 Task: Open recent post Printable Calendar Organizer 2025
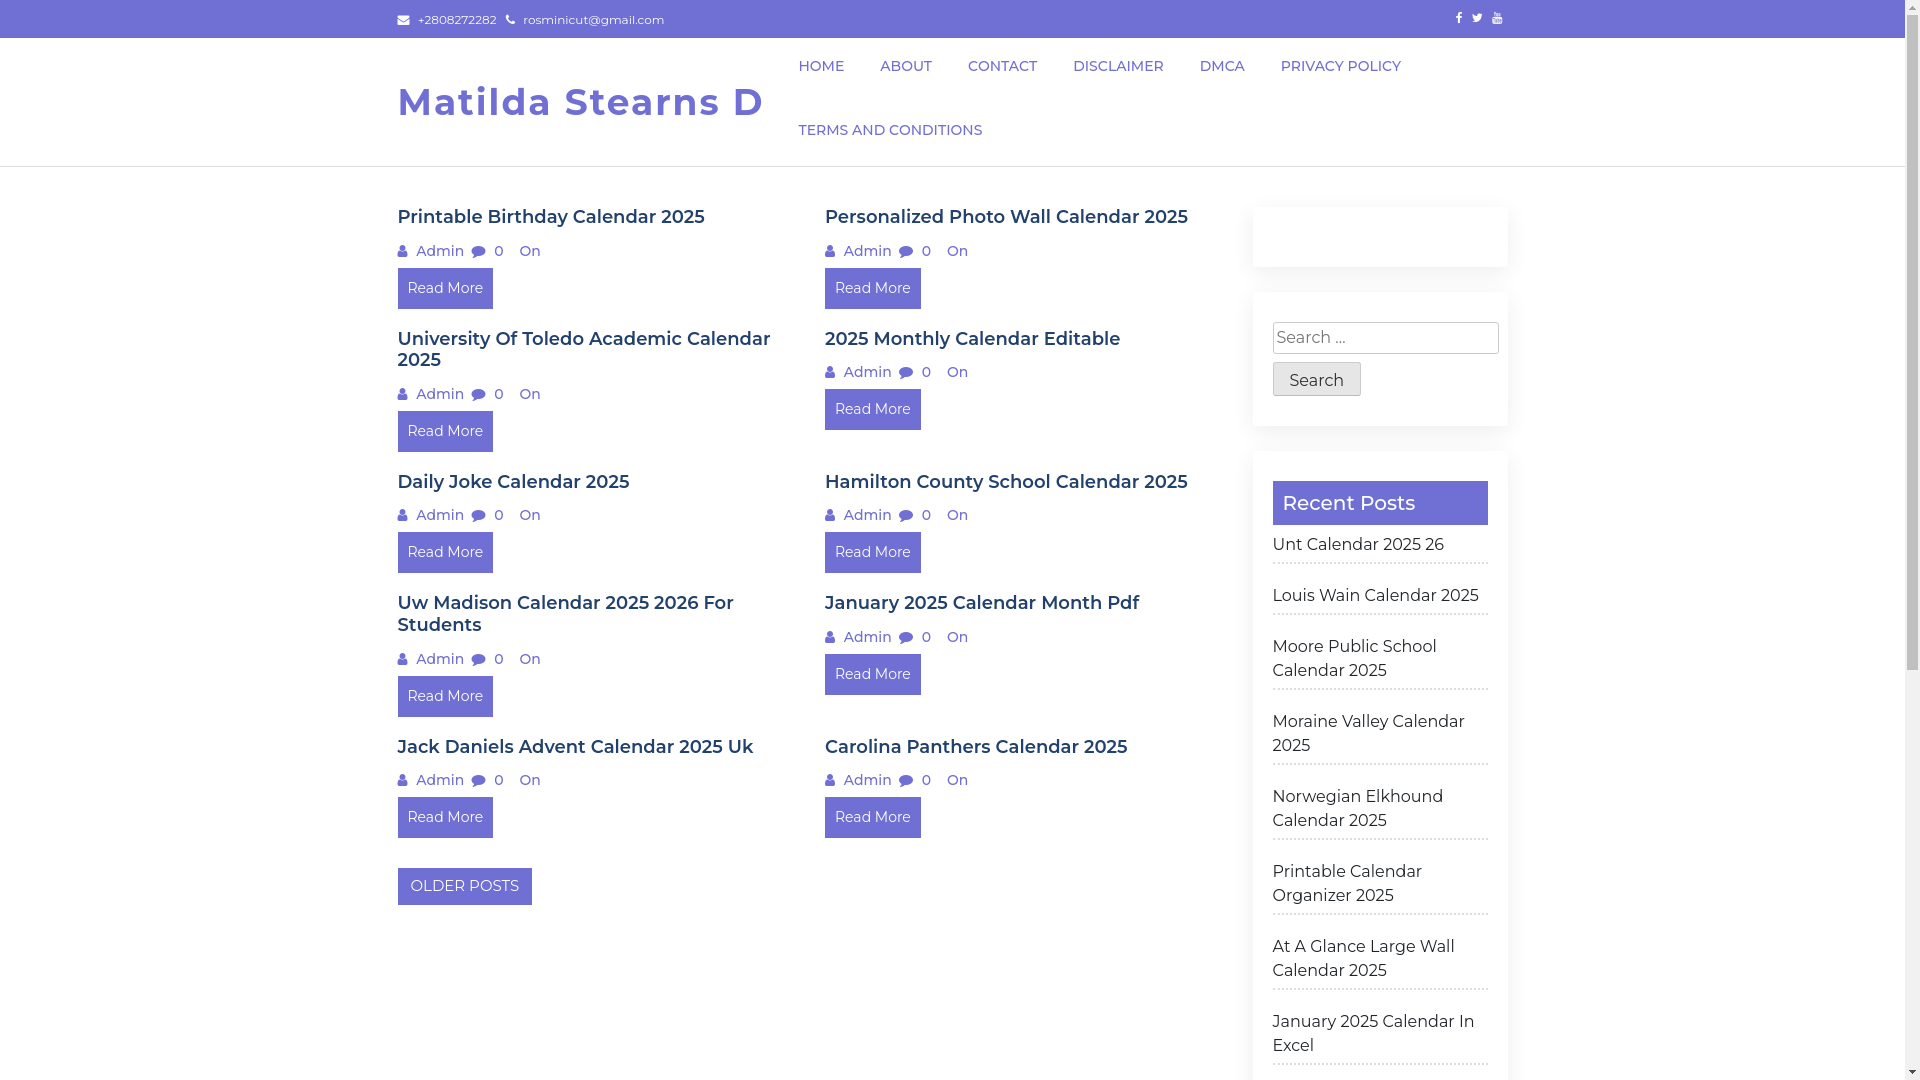click(x=1346, y=884)
